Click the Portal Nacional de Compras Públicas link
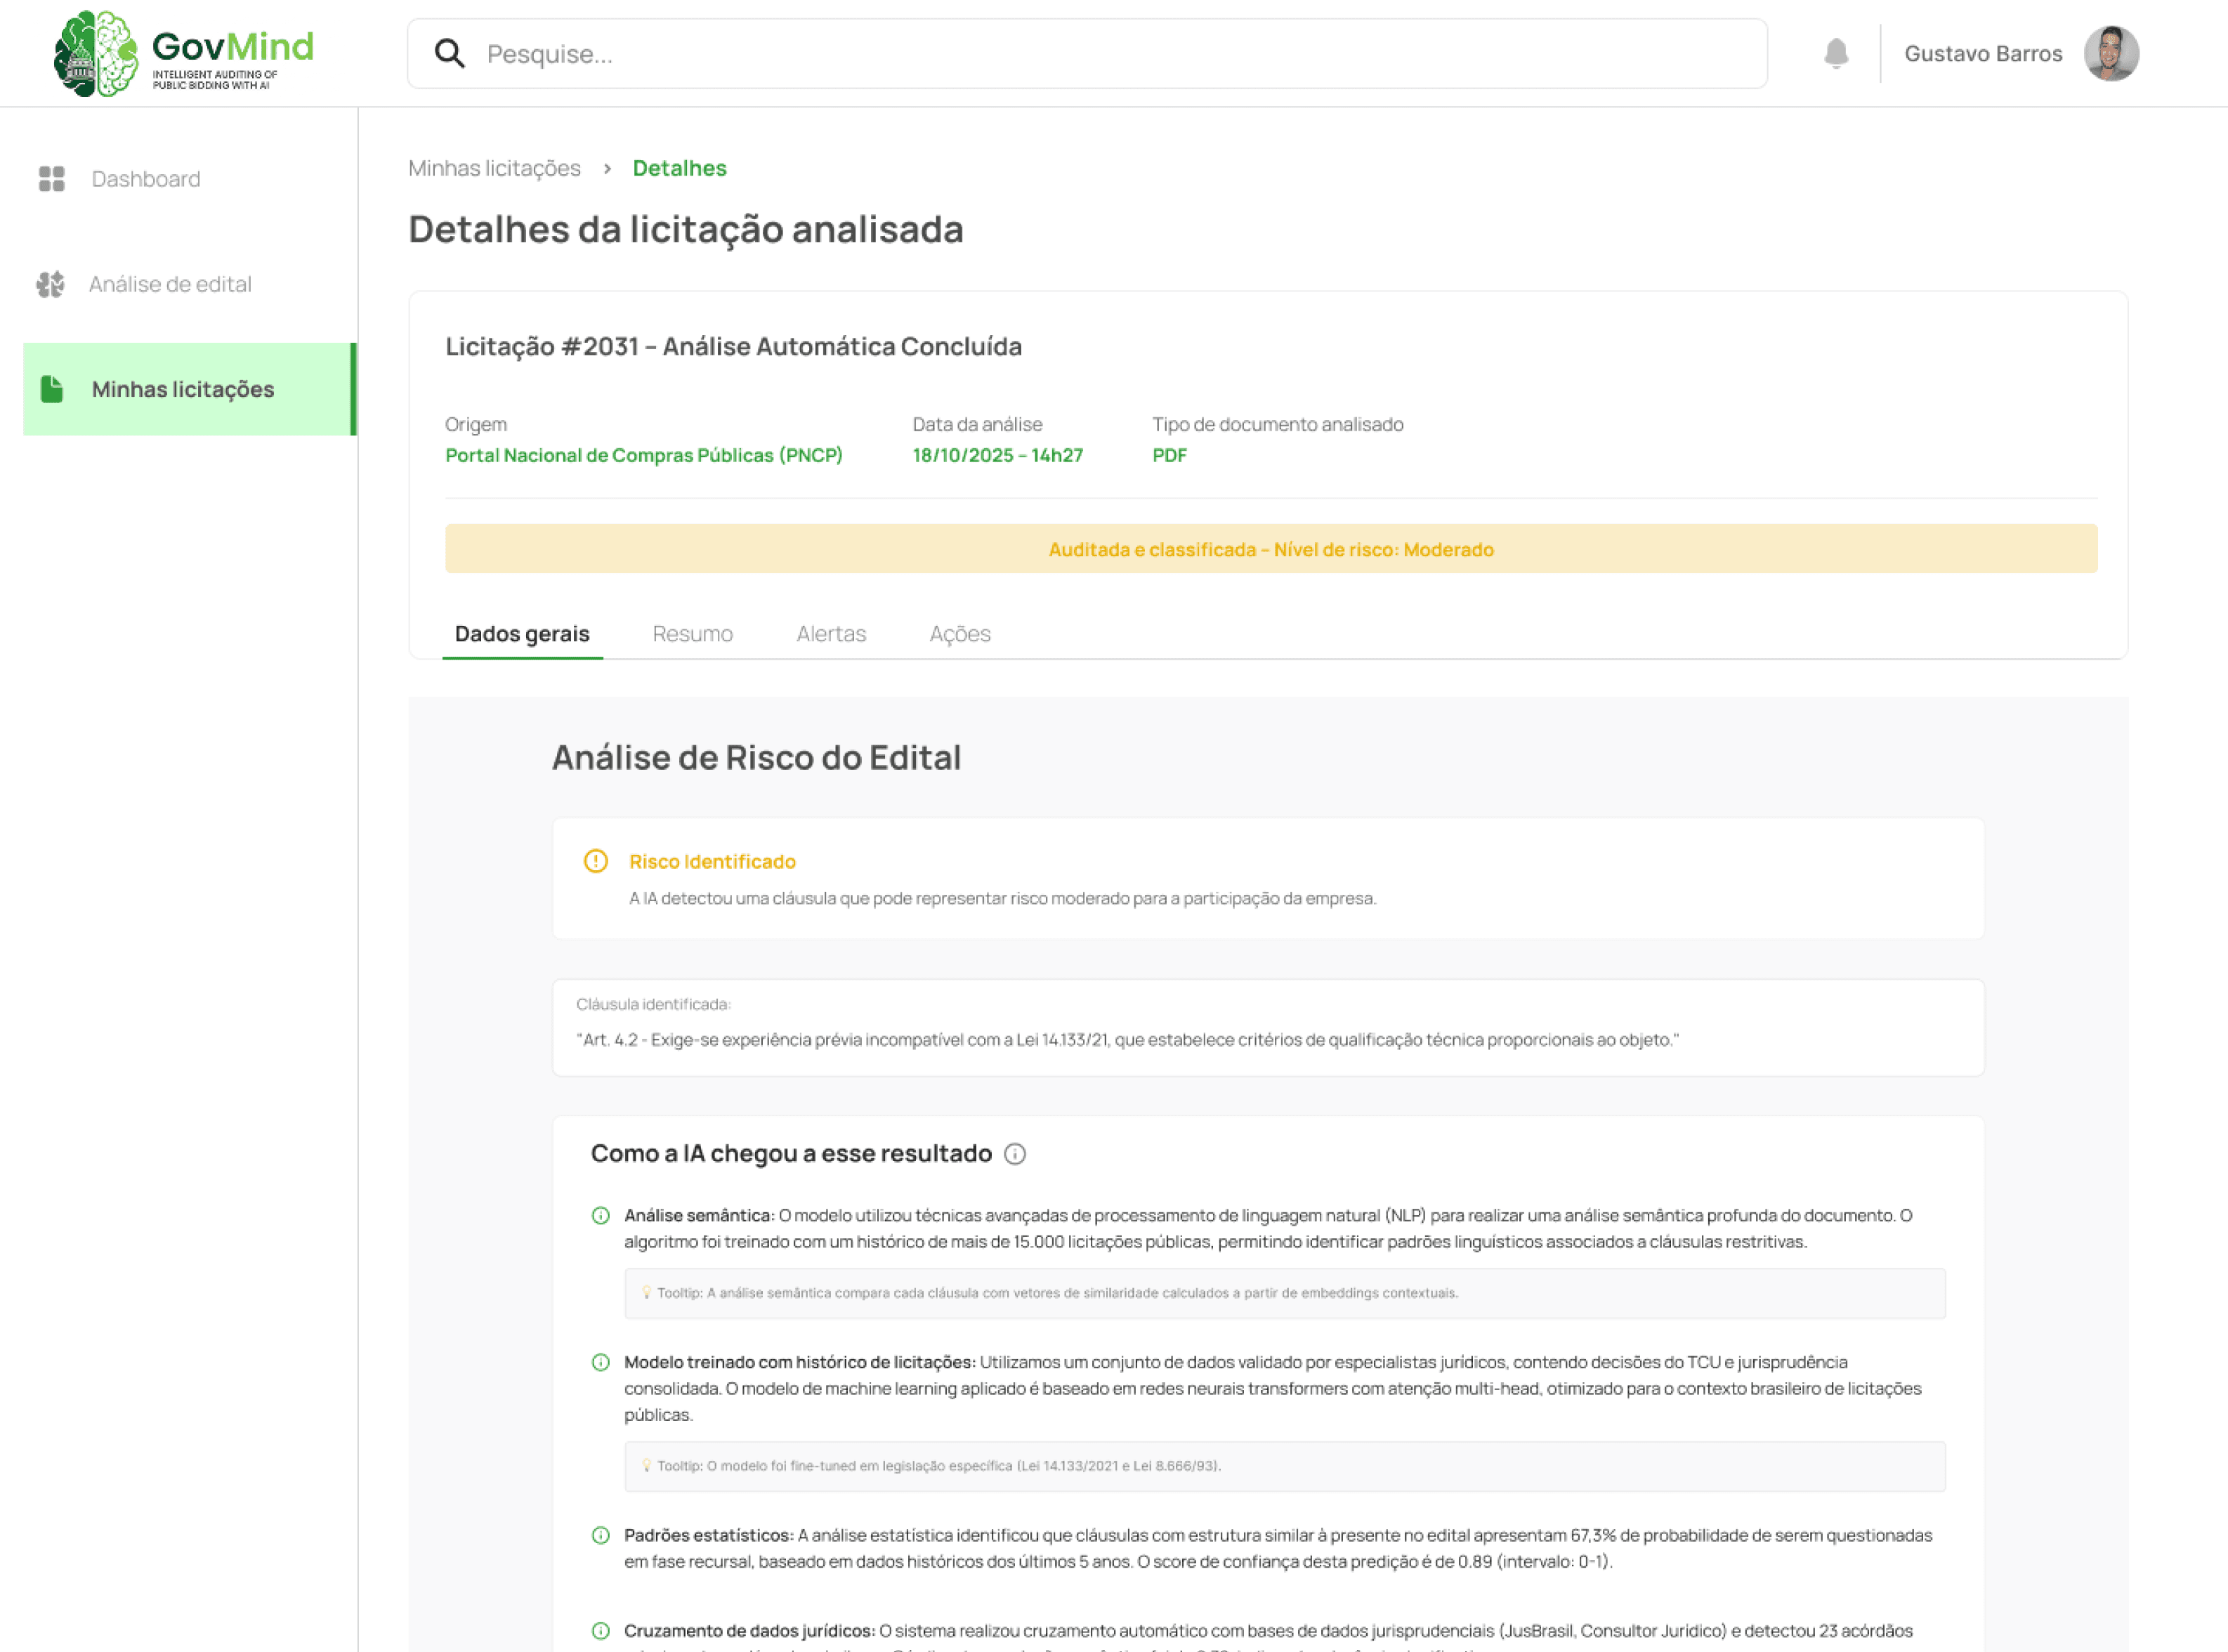 644,455
